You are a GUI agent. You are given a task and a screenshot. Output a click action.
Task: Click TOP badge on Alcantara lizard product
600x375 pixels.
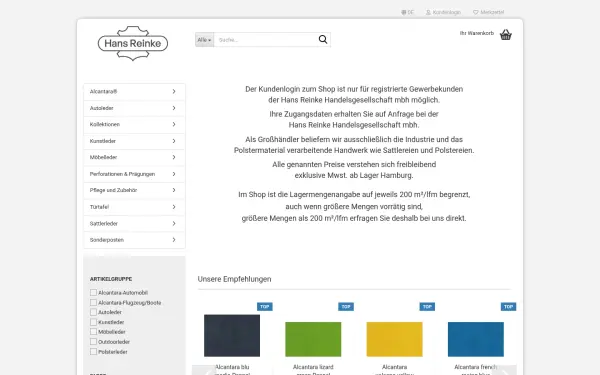(346, 307)
